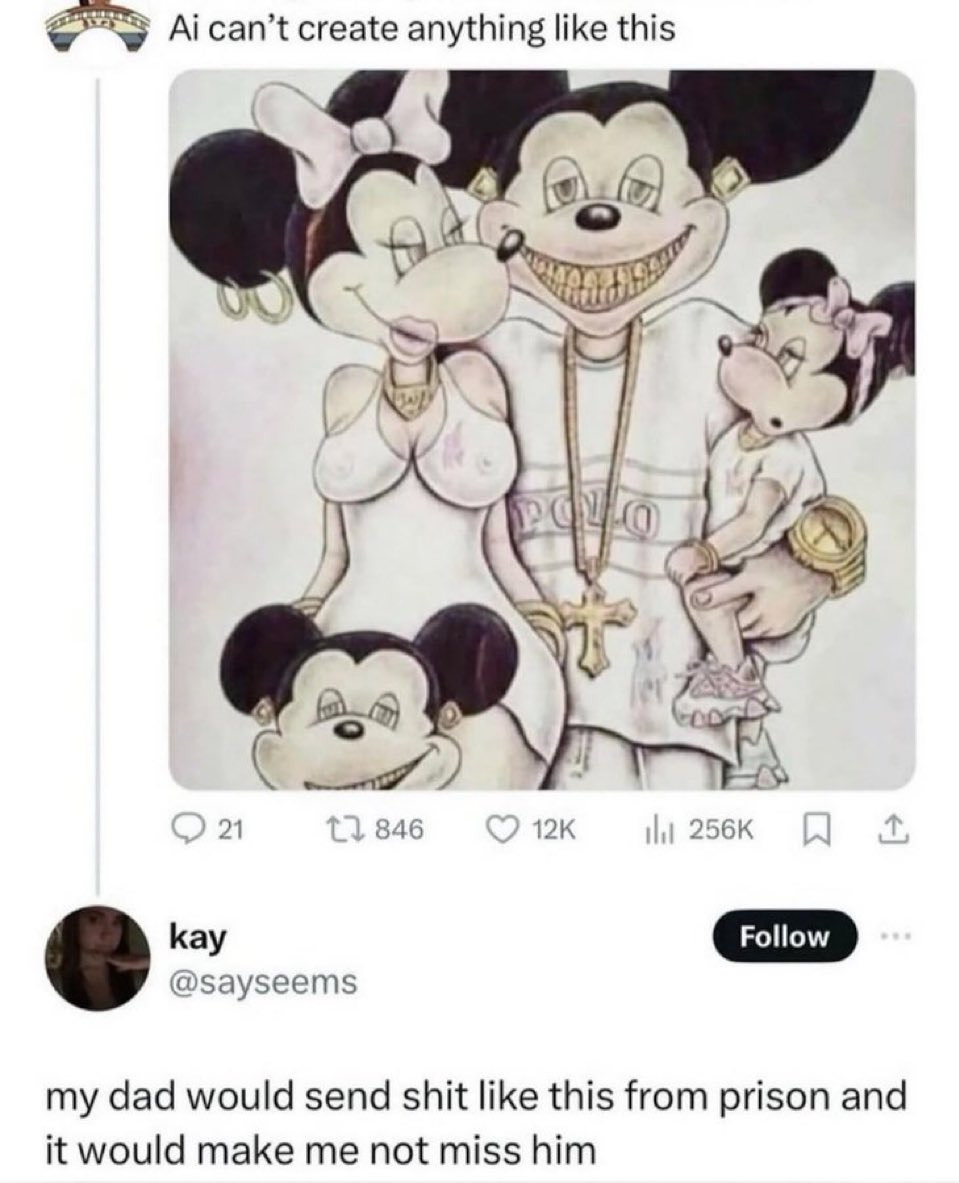959x1183 pixels.
Task: Open the three-dot more options menu
Action: click(894, 937)
